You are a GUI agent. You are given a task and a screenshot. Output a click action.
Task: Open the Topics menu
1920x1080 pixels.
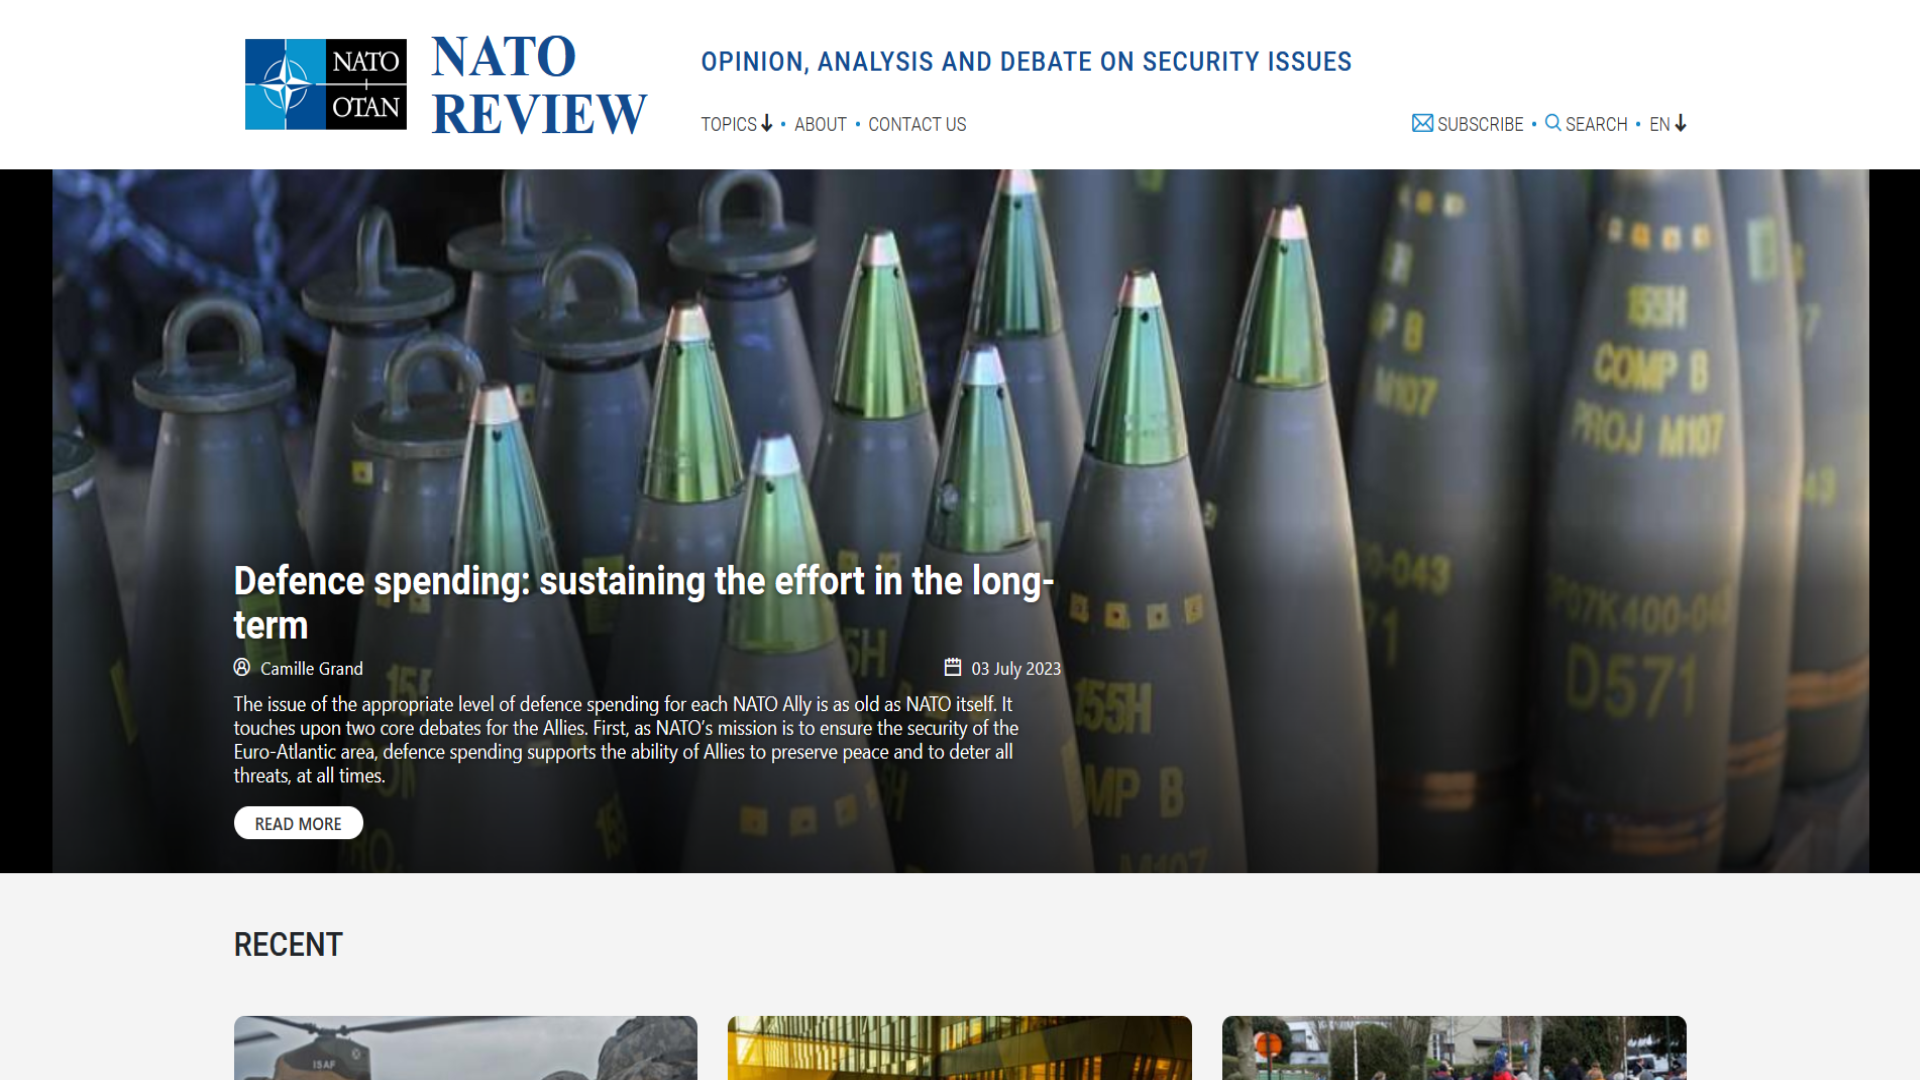(728, 124)
